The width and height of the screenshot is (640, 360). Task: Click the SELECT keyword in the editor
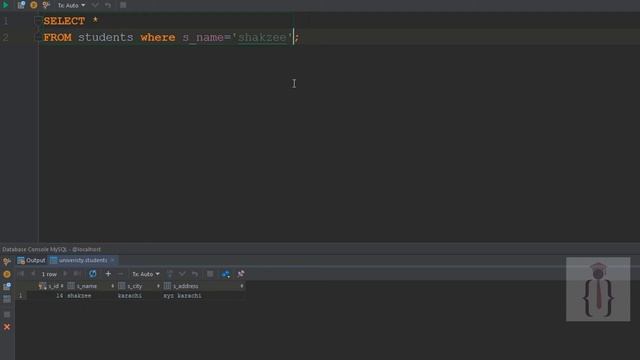[64, 21]
